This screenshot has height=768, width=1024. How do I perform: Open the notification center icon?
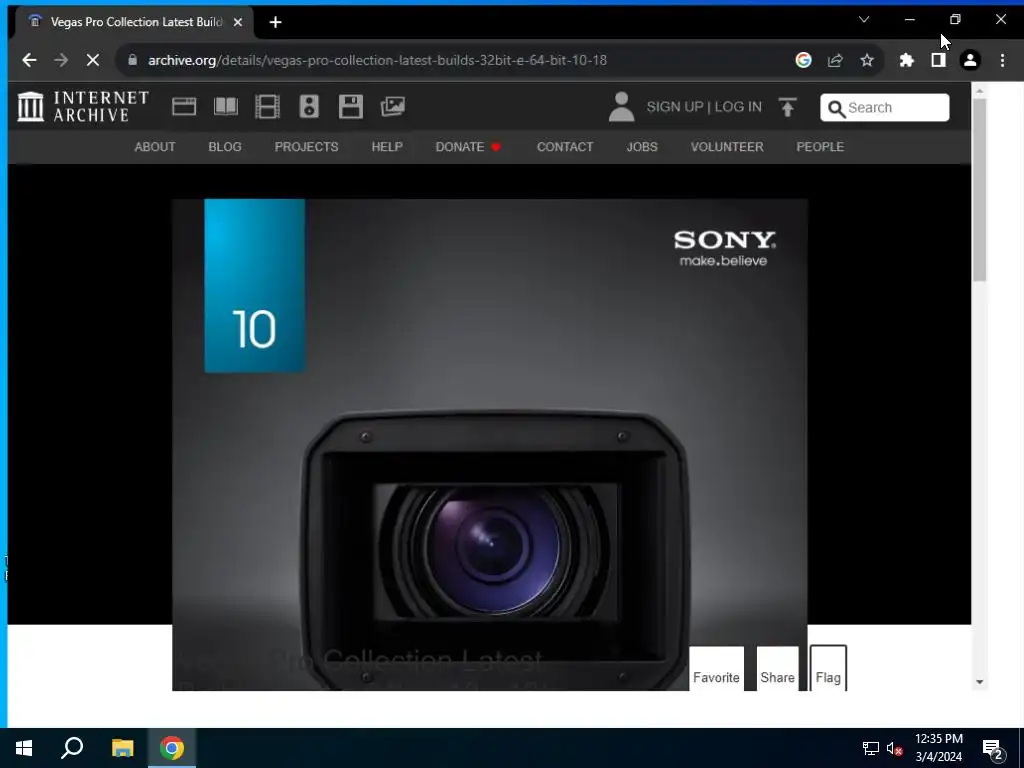[x=993, y=748]
